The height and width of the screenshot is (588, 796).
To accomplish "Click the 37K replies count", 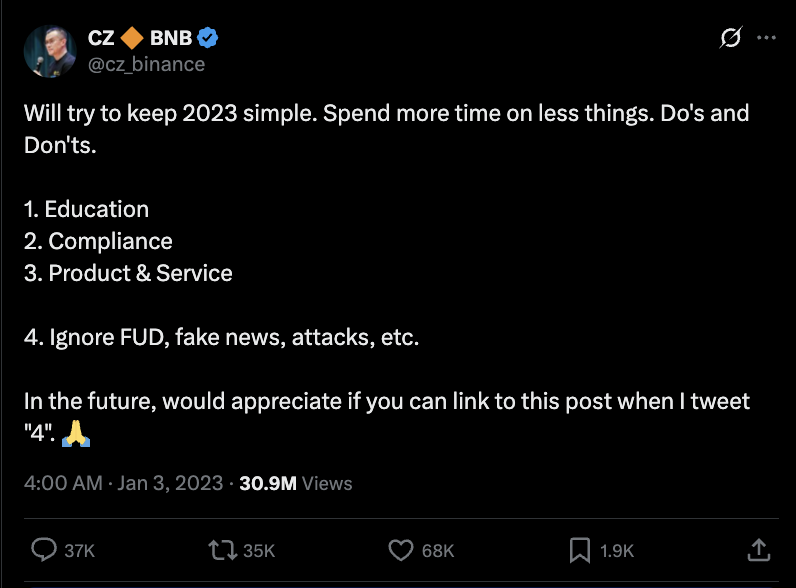I will 80,551.
